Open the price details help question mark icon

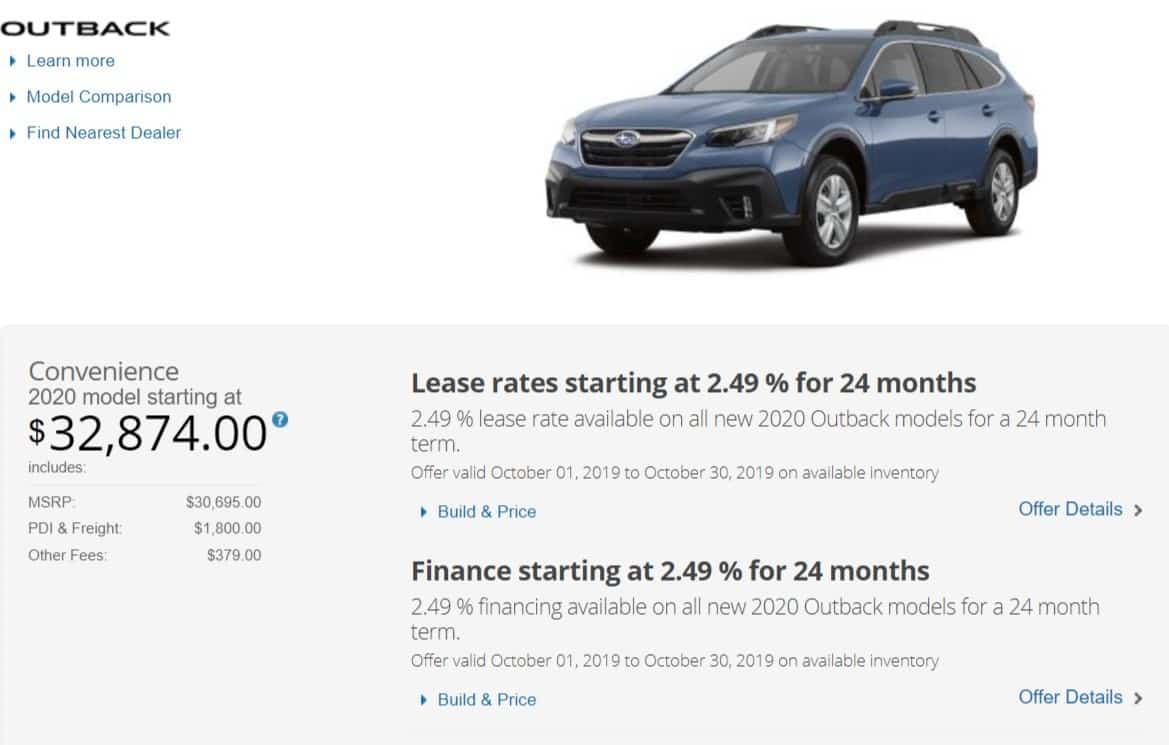pos(279,421)
